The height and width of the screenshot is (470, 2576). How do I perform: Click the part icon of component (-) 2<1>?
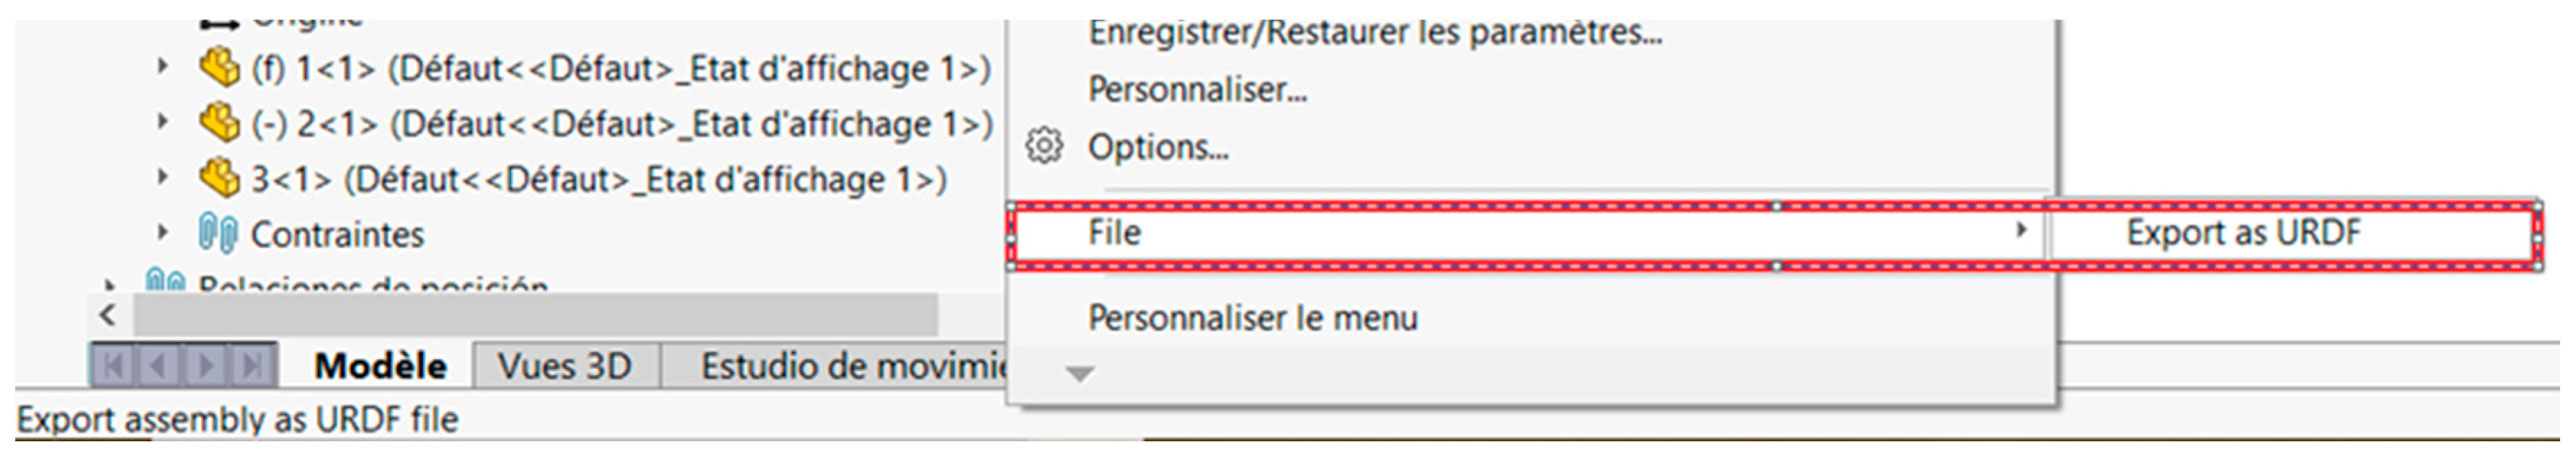point(219,124)
